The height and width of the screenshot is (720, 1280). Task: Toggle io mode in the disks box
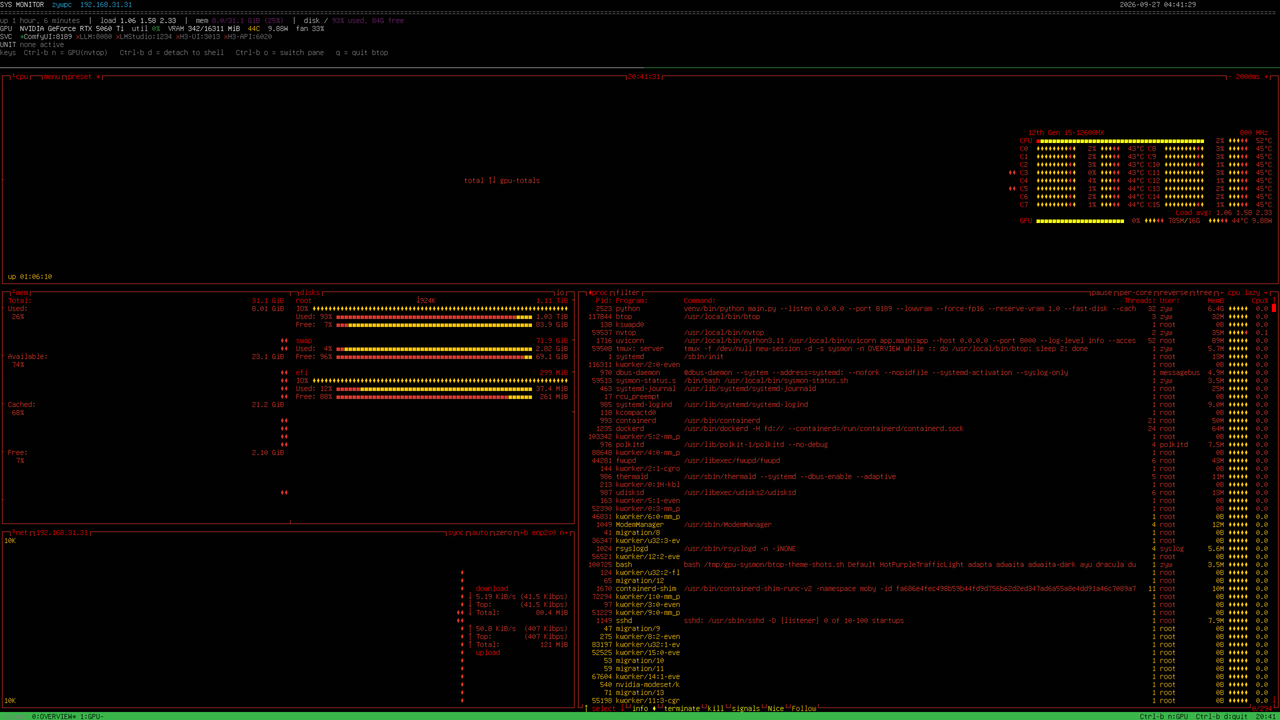[560, 292]
